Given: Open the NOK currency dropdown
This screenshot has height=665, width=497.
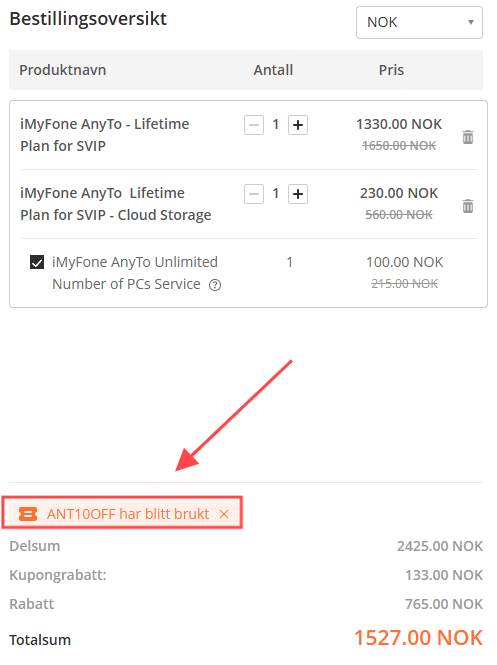Looking at the screenshot, I should pos(419,22).
